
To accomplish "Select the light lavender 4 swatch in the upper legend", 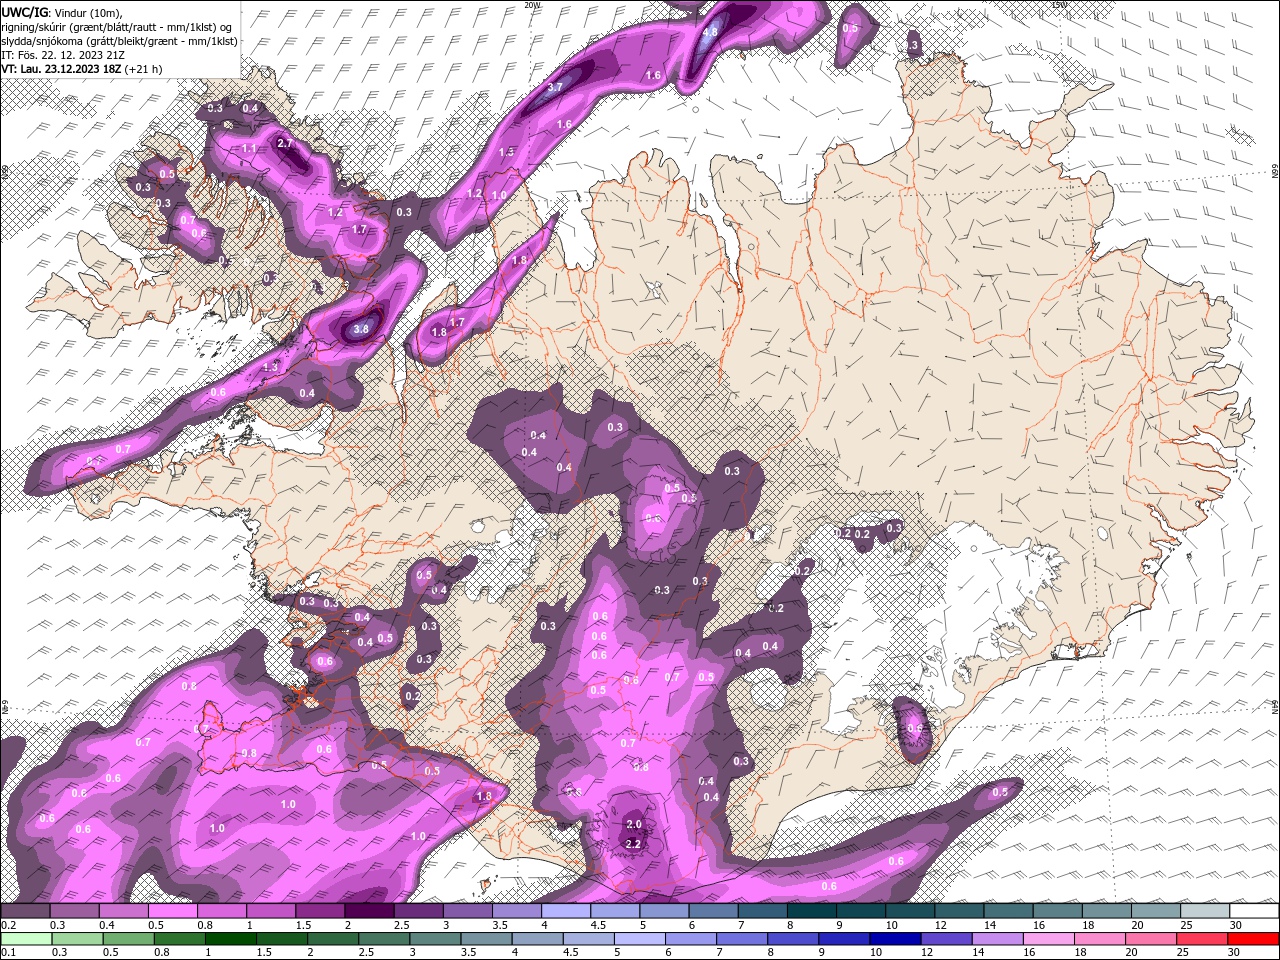I will pyautogui.click(x=566, y=911).
